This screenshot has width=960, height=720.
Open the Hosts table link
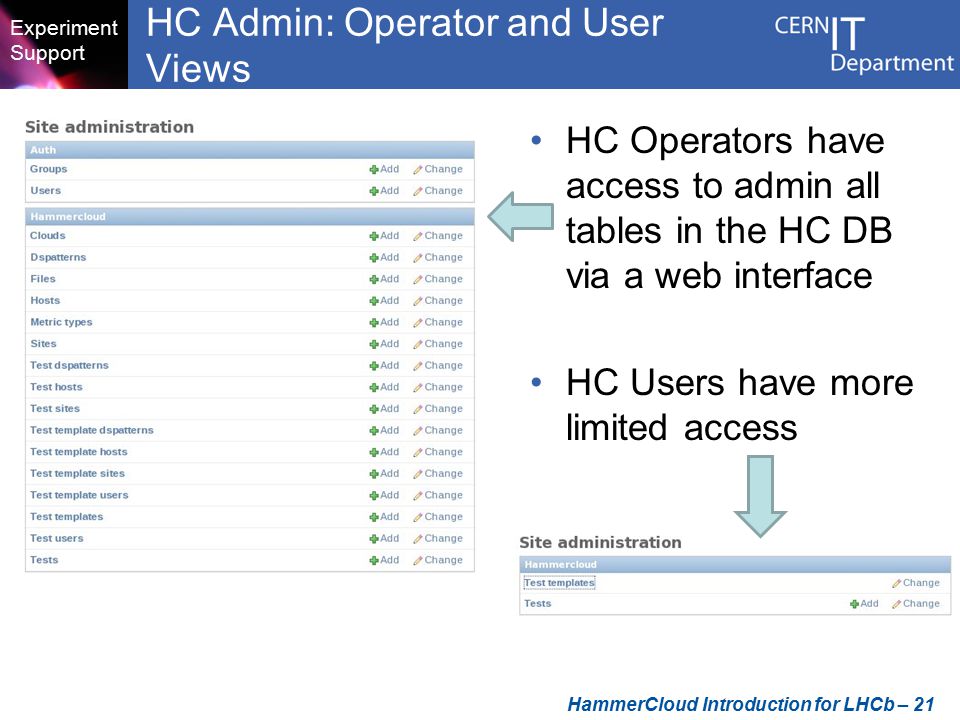[x=45, y=301]
